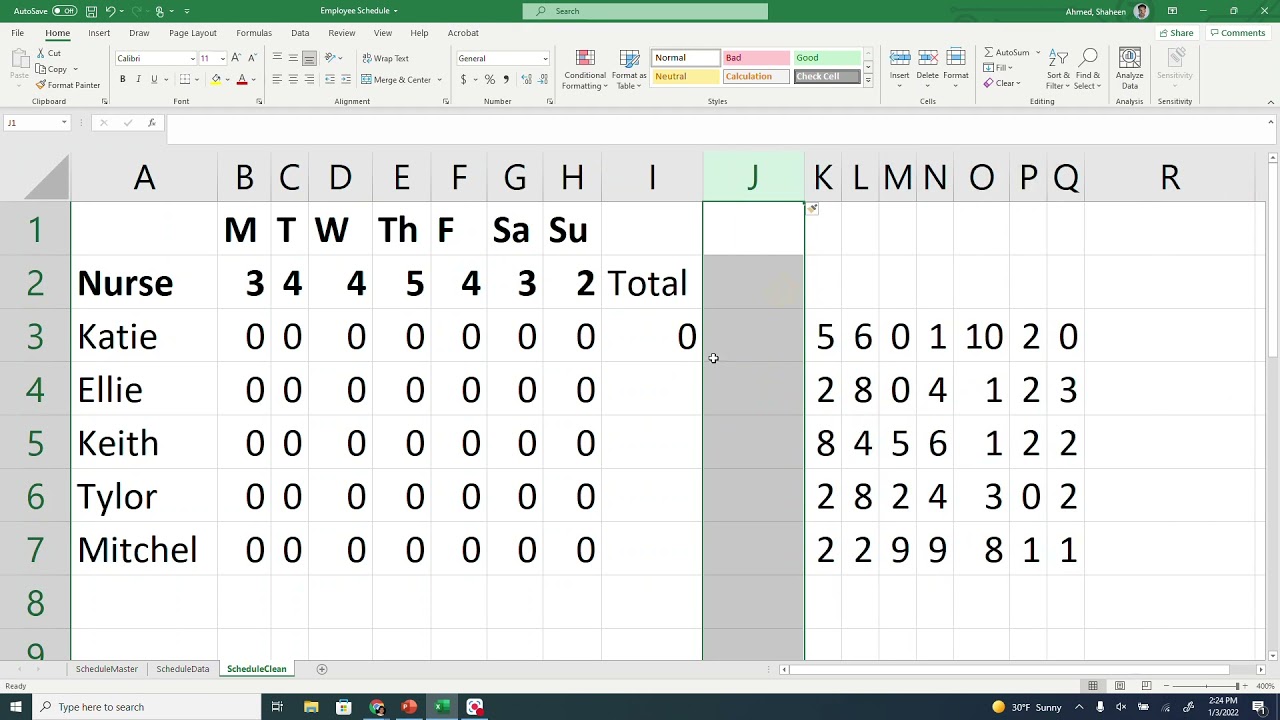
Task: Click the AutoSum button
Action: click(x=1006, y=53)
